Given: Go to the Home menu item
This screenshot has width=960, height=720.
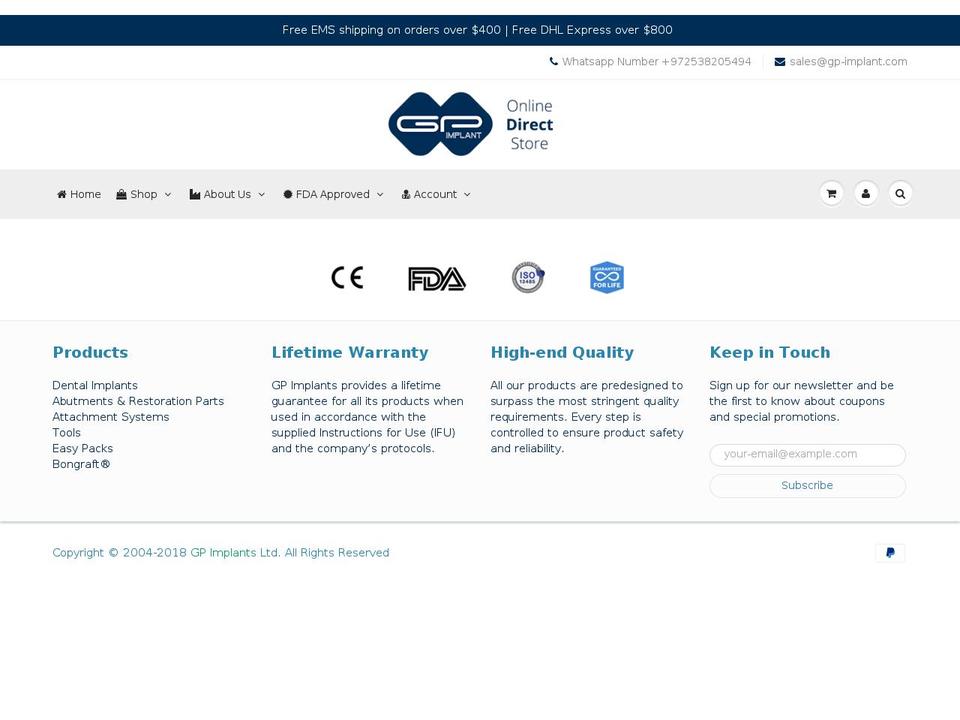Looking at the screenshot, I should (79, 194).
